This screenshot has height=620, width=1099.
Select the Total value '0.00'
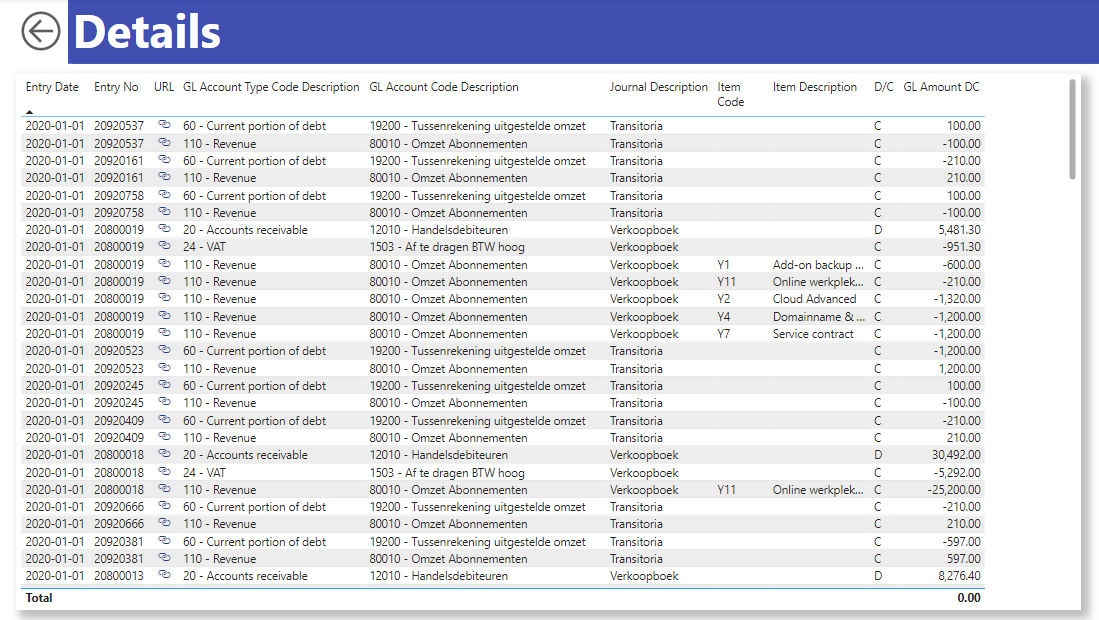969,598
